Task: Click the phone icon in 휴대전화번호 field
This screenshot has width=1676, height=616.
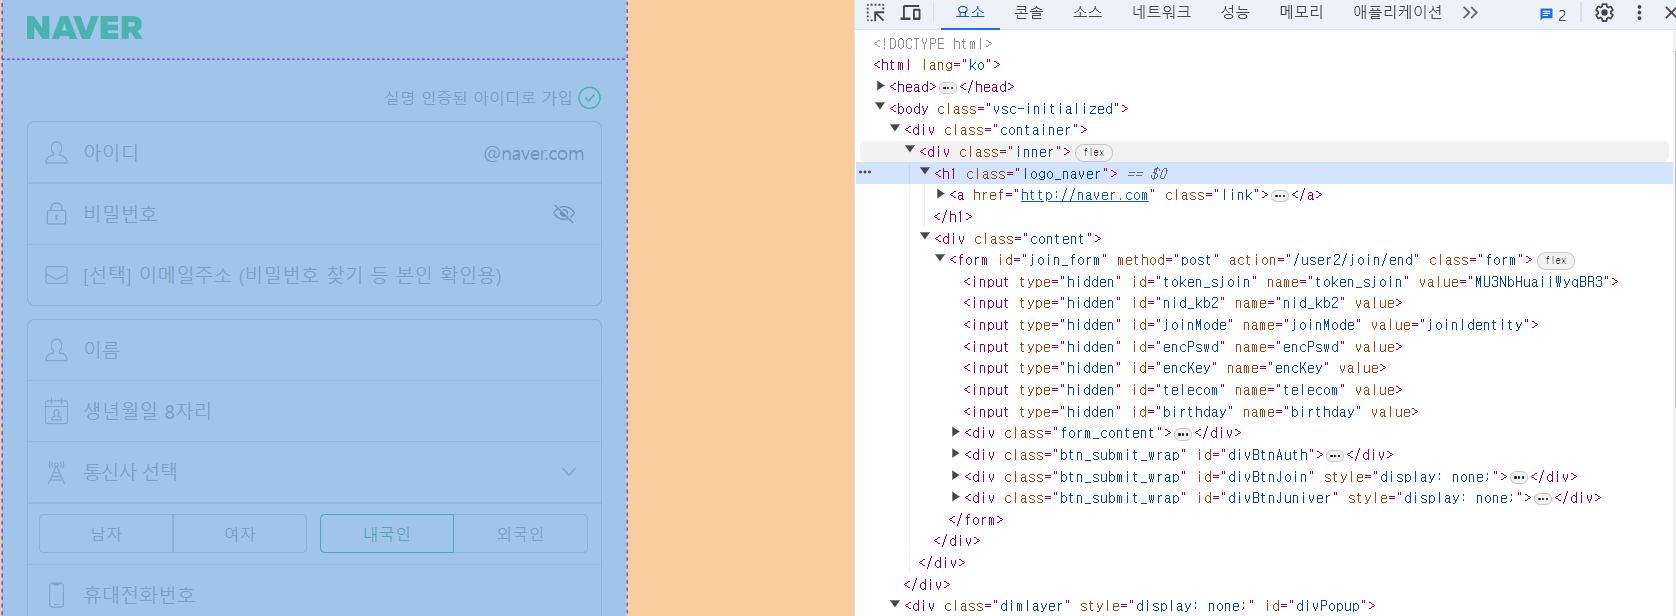Action: point(57,595)
